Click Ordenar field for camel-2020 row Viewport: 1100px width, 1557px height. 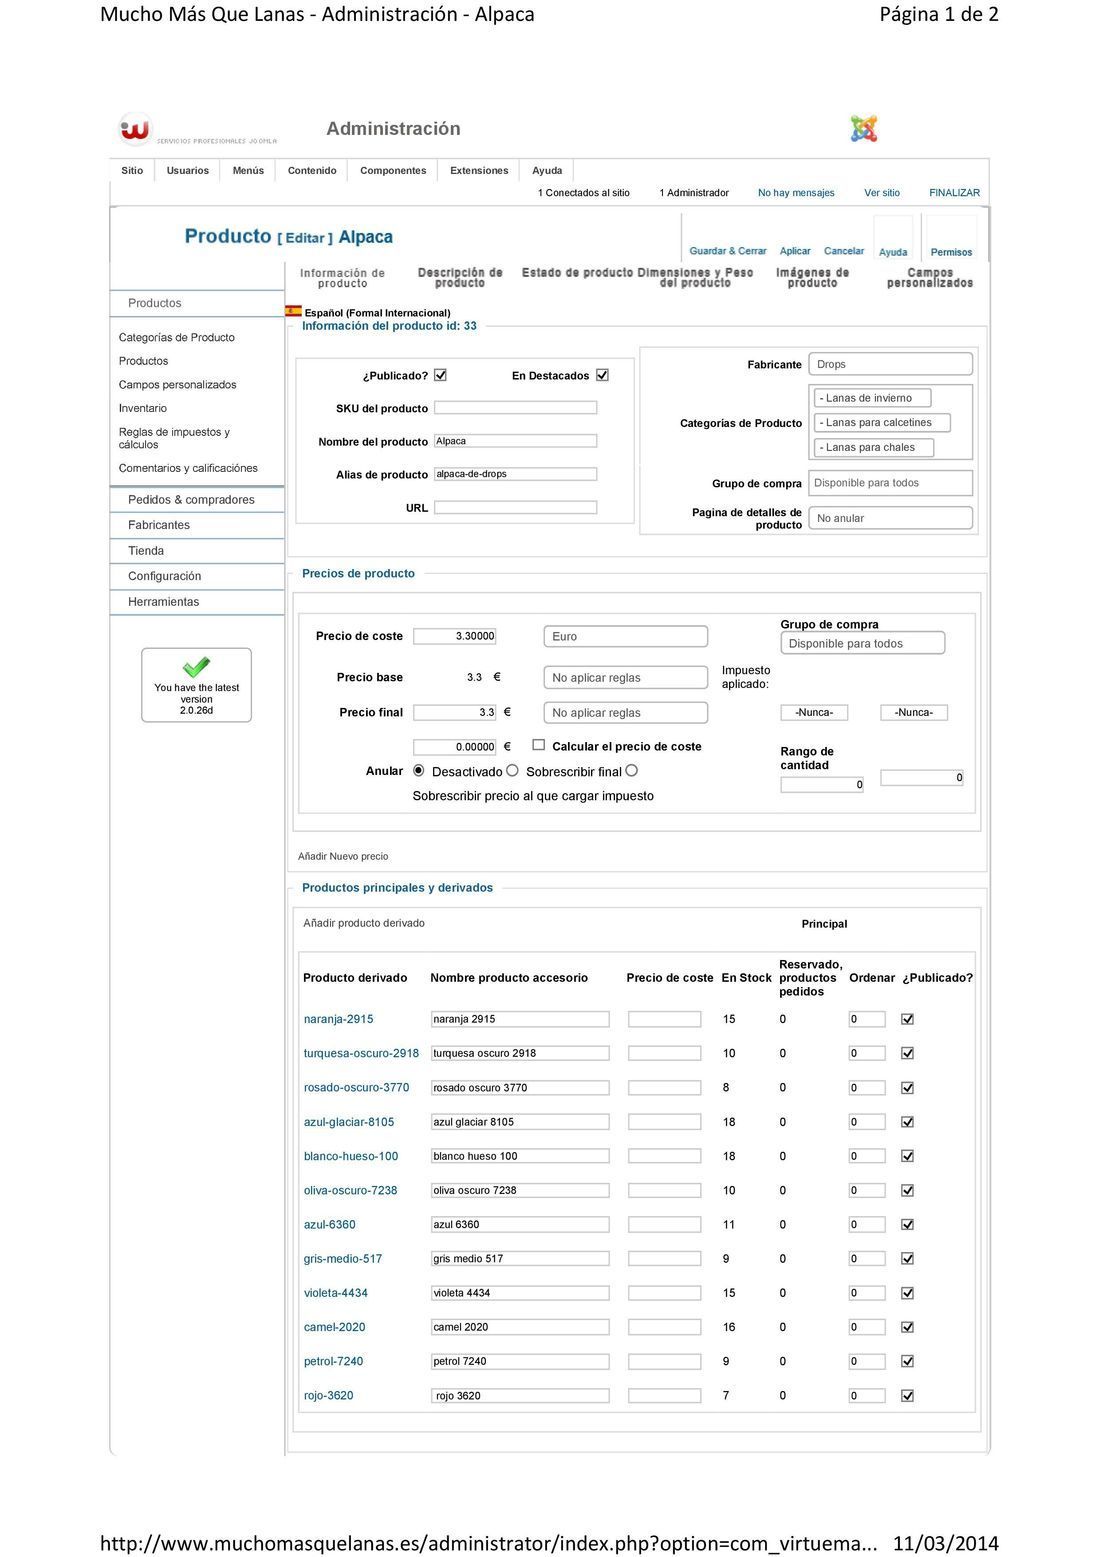tap(867, 1327)
